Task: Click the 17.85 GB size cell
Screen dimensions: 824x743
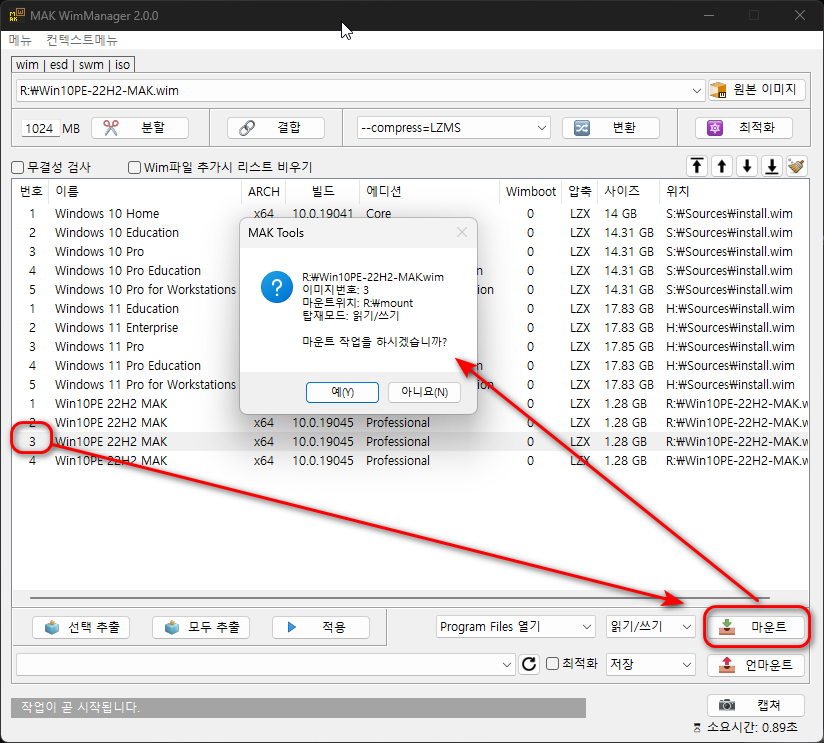Action: coord(629,346)
